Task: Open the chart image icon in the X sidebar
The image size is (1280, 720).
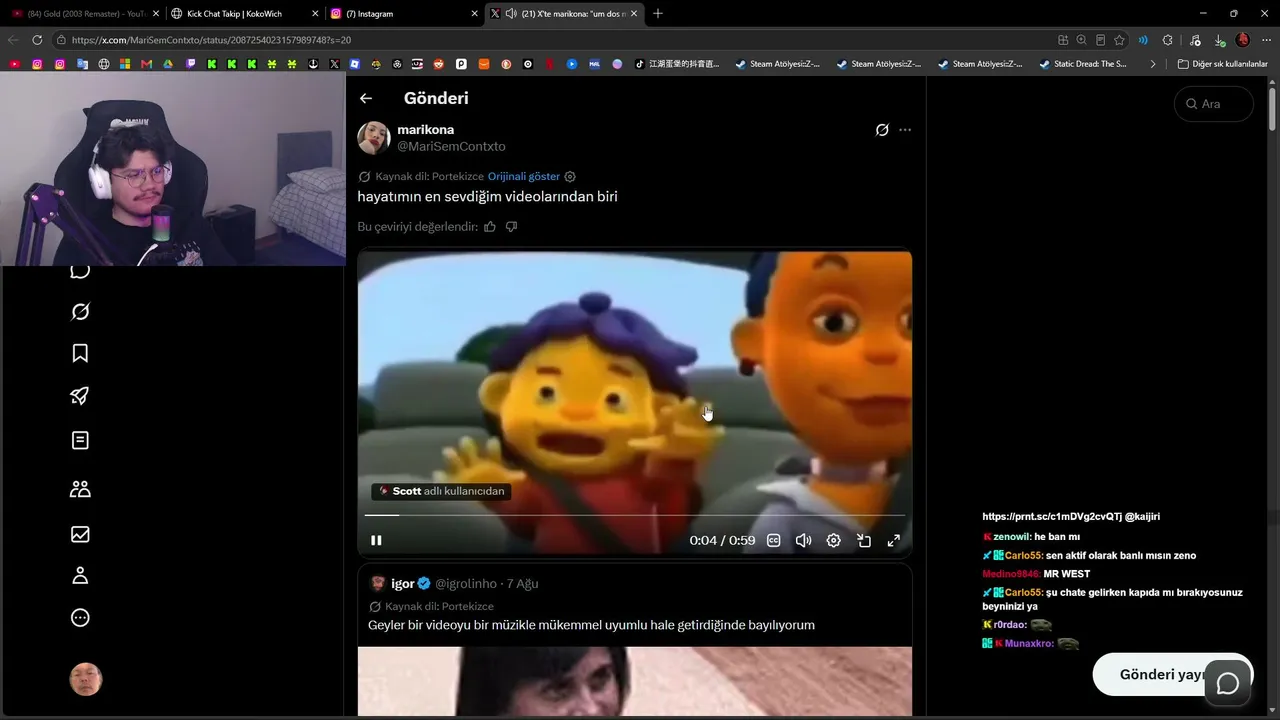Action: pyautogui.click(x=80, y=534)
